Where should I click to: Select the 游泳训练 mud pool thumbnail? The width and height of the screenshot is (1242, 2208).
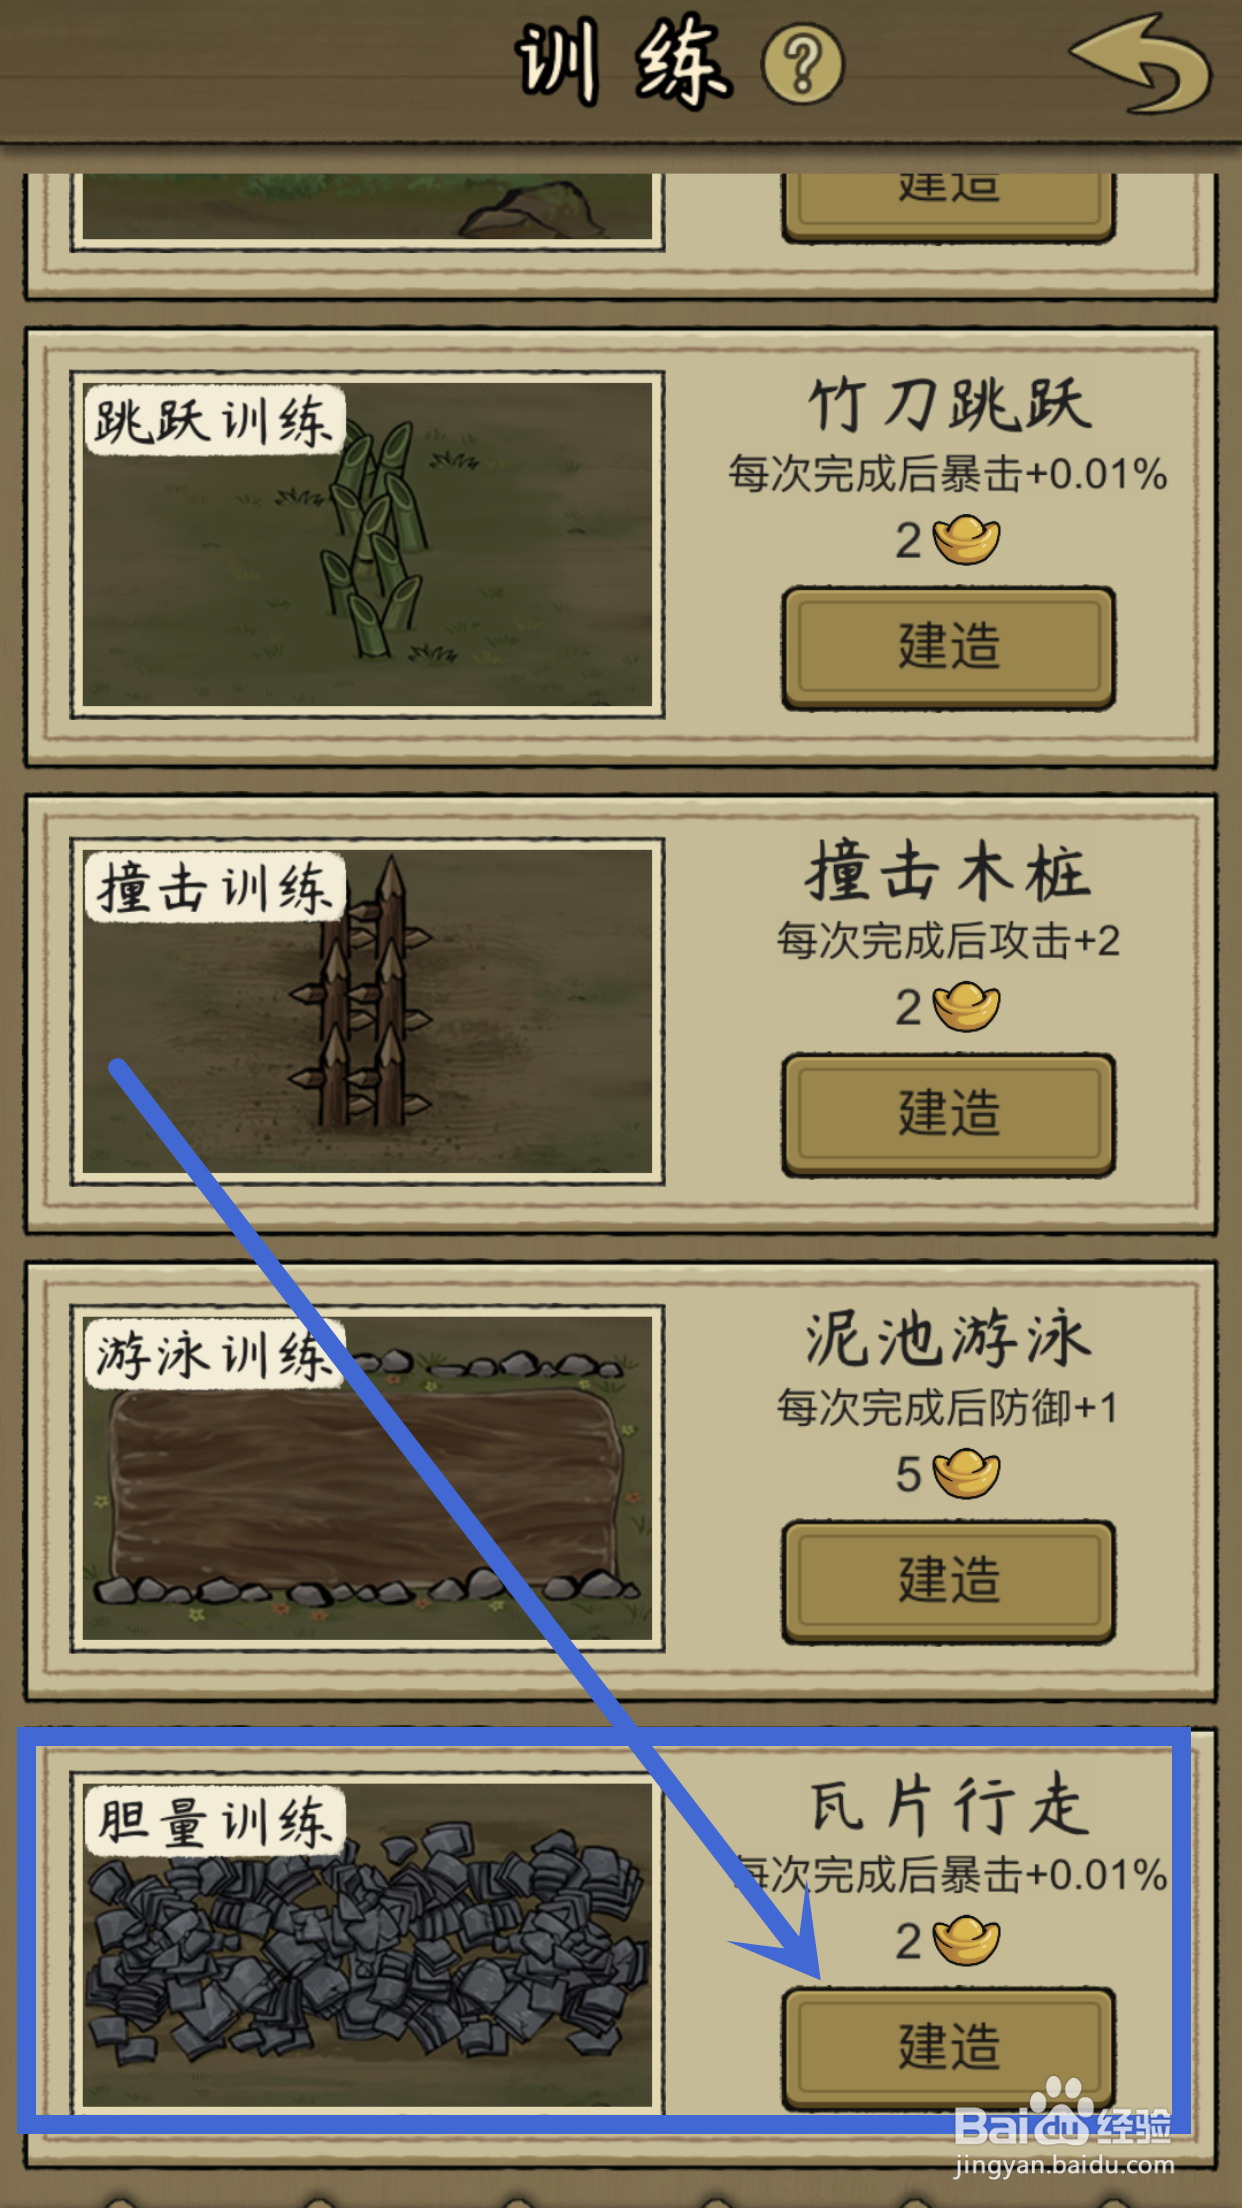367,1478
